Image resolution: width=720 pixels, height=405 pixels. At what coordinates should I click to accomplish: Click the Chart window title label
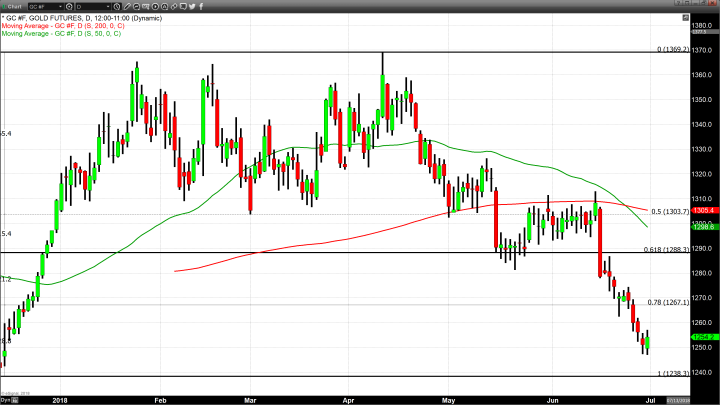15,6
